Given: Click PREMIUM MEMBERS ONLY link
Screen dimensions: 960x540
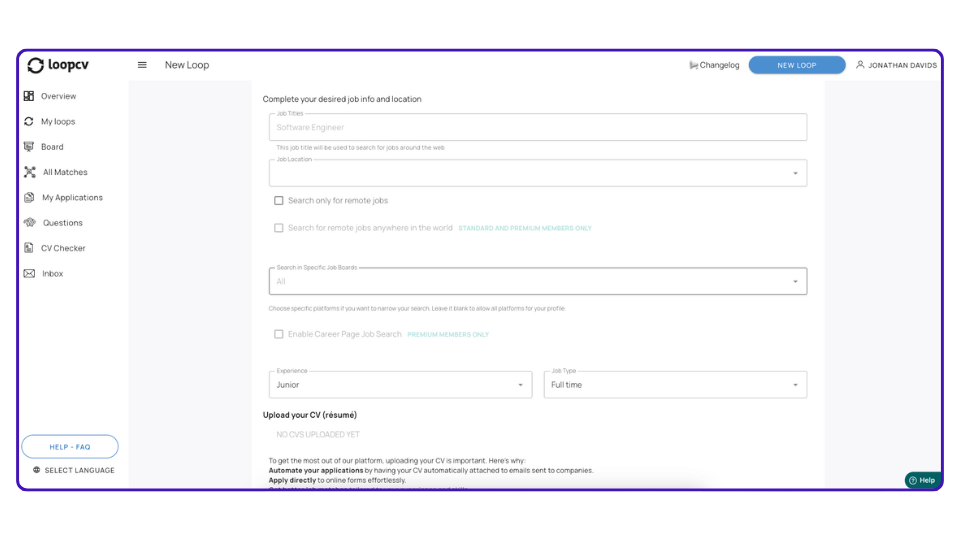Looking at the screenshot, I should pyautogui.click(x=448, y=335).
